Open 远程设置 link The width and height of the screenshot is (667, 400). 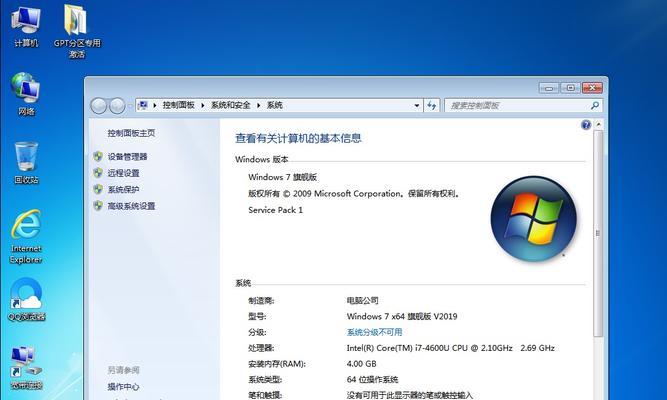click(x=123, y=173)
